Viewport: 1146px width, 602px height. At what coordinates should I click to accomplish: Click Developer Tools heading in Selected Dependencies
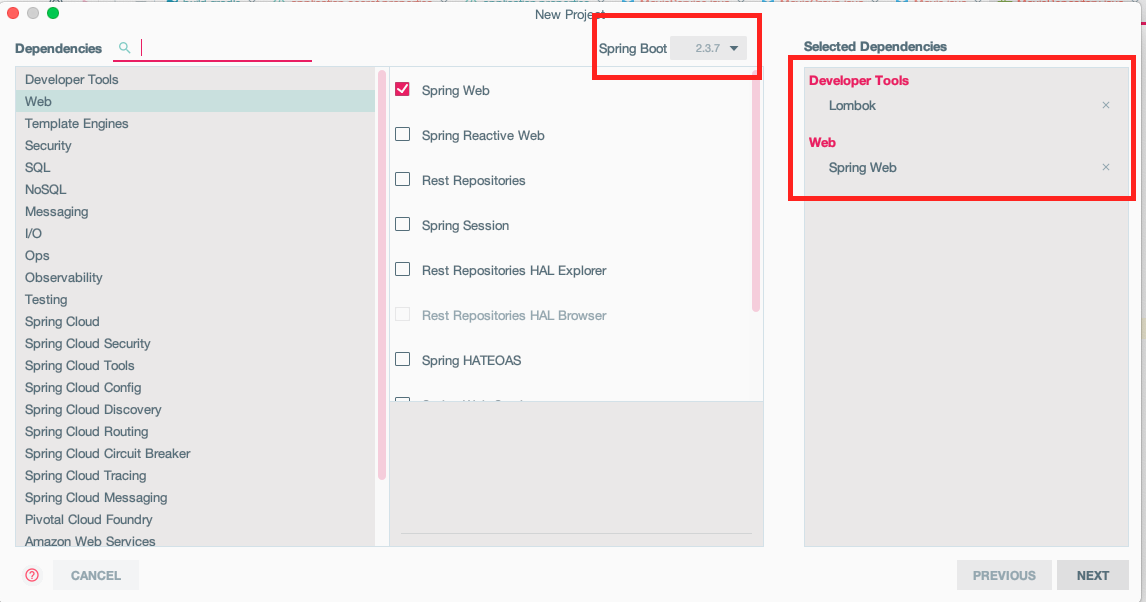click(x=859, y=80)
